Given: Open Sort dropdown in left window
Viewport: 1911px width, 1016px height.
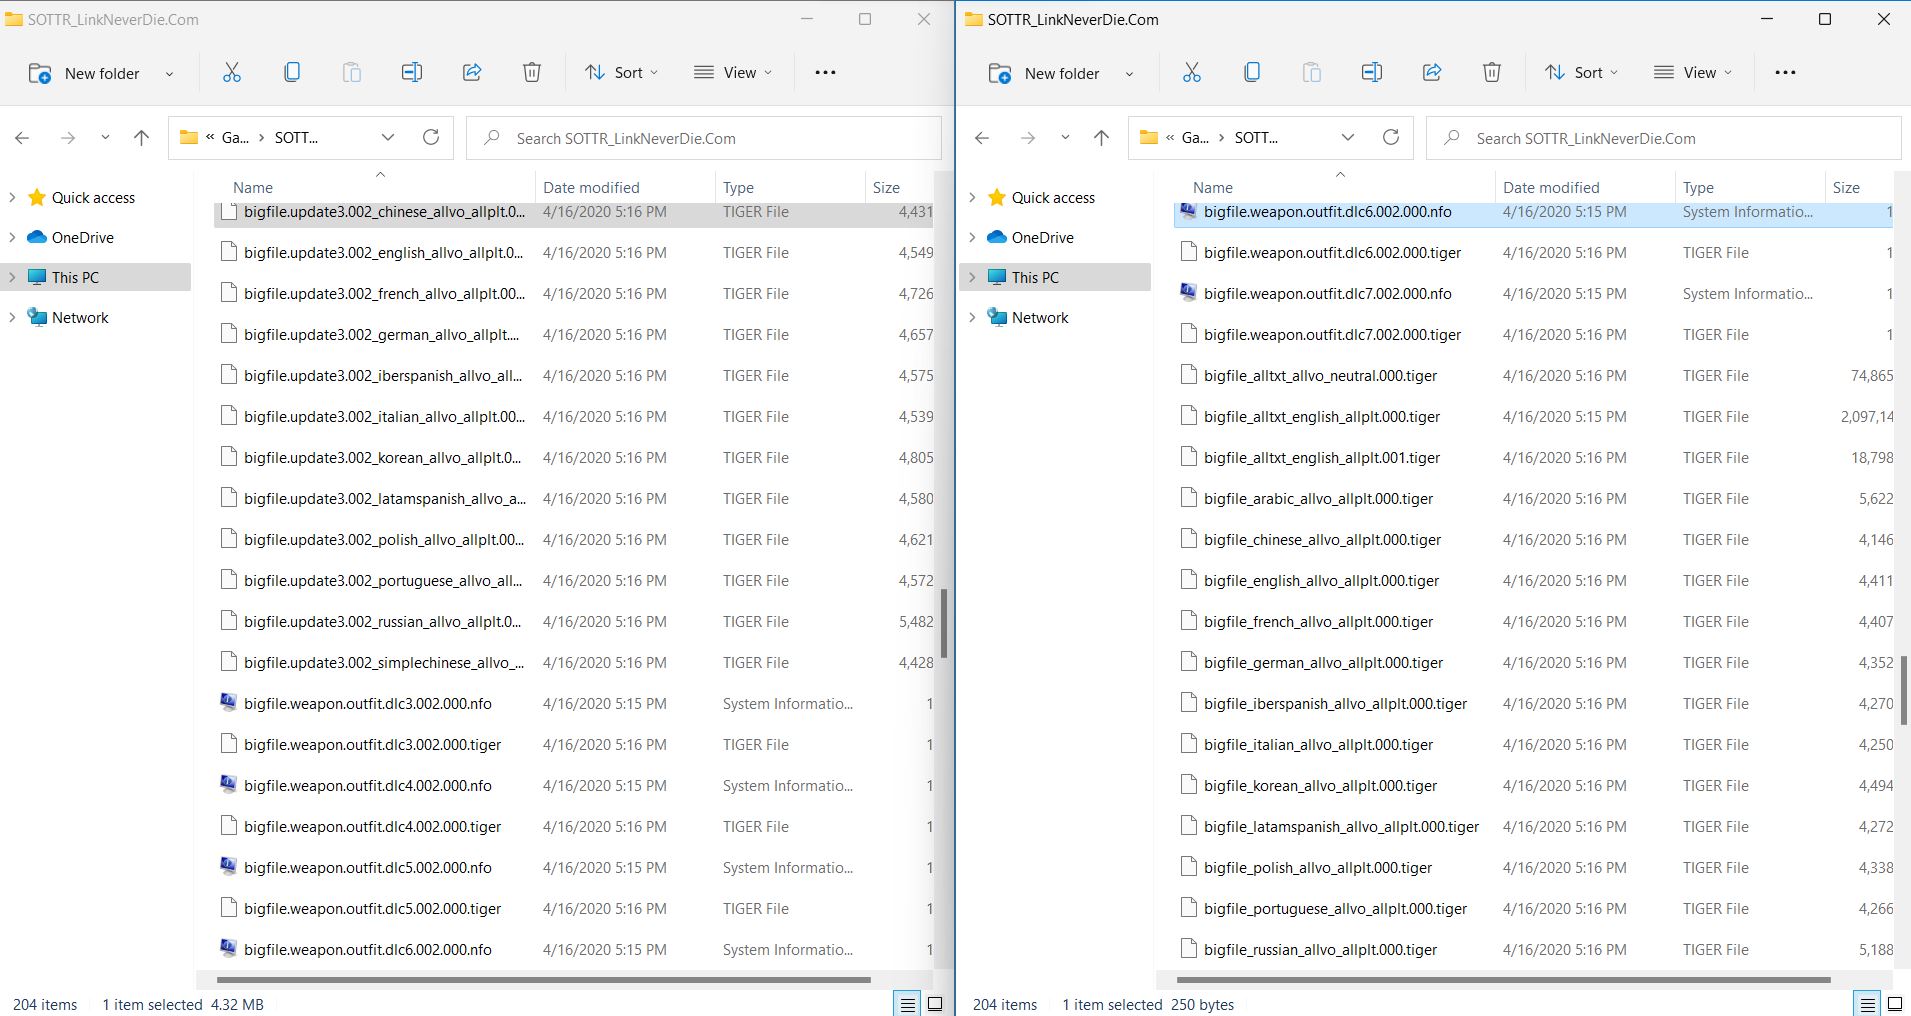Looking at the screenshot, I should 621,73.
